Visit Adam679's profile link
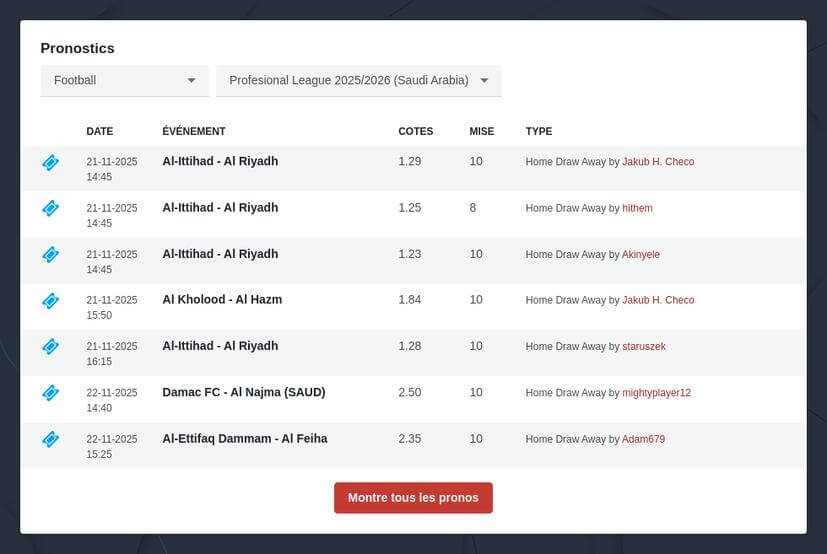827x554 pixels. (643, 439)
